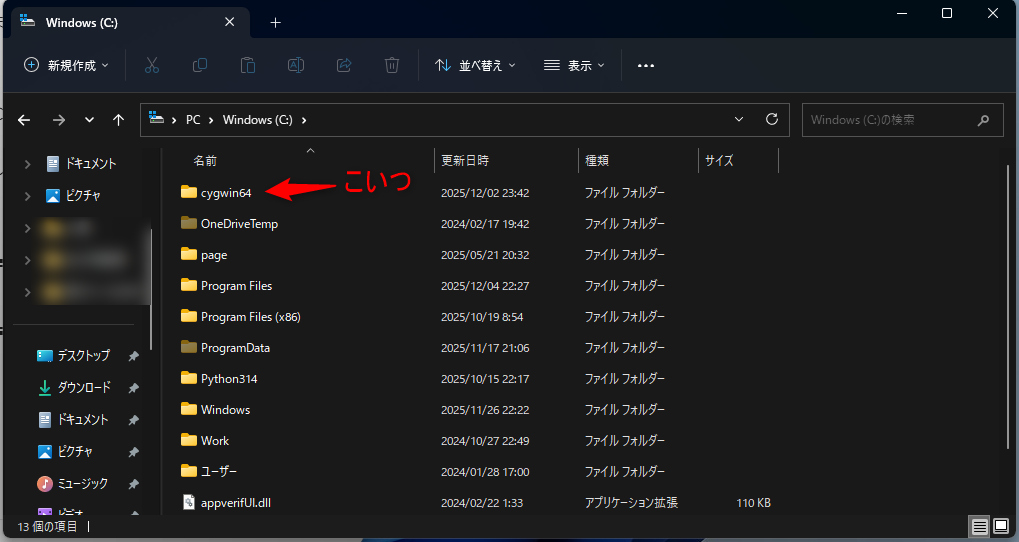Open ダウンロード in quick access
The width and height of the screenshot is (1019, 542).
(x=84, y=388)
